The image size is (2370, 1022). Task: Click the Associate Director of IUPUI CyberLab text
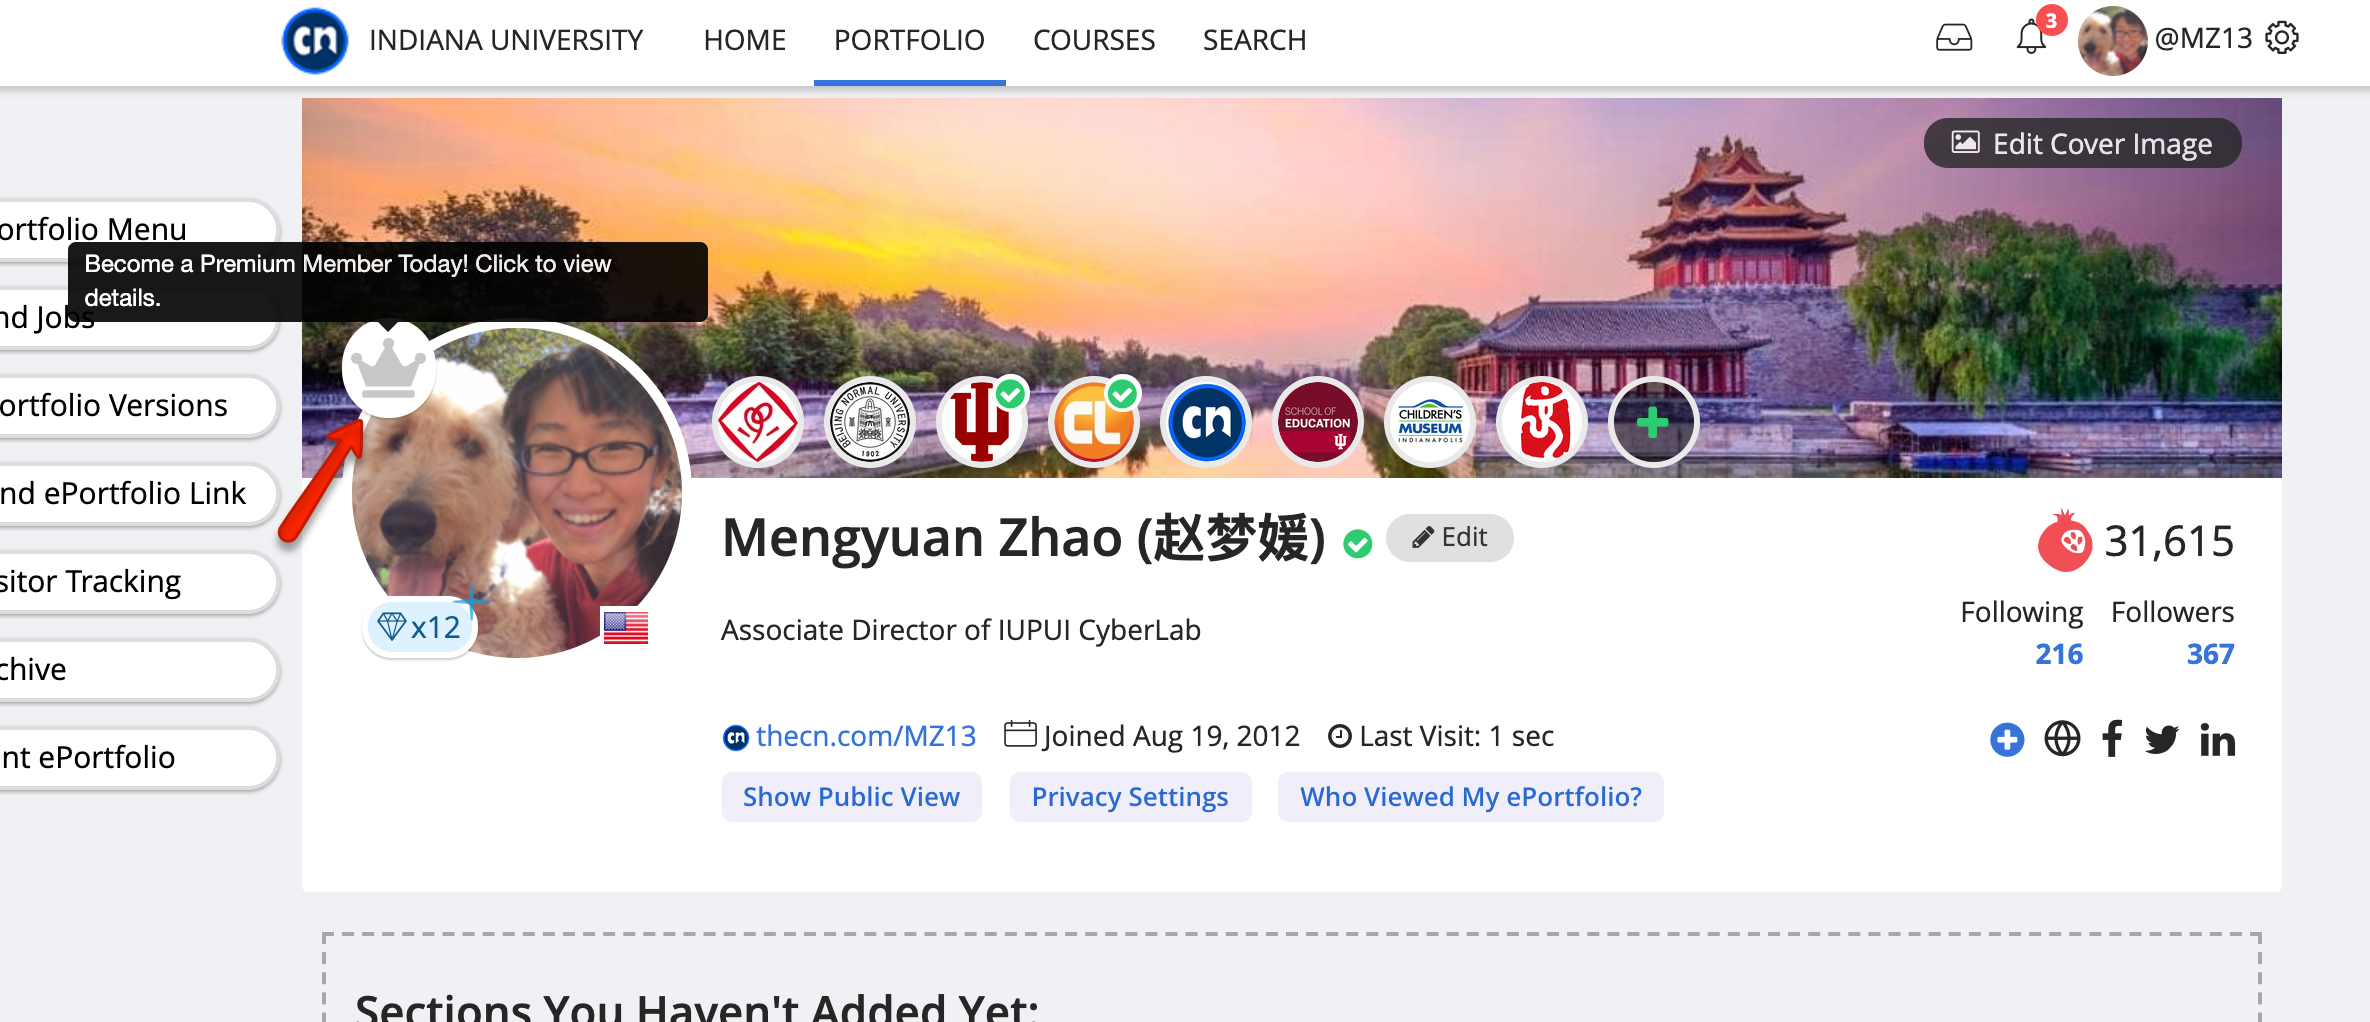coord(961,630)
